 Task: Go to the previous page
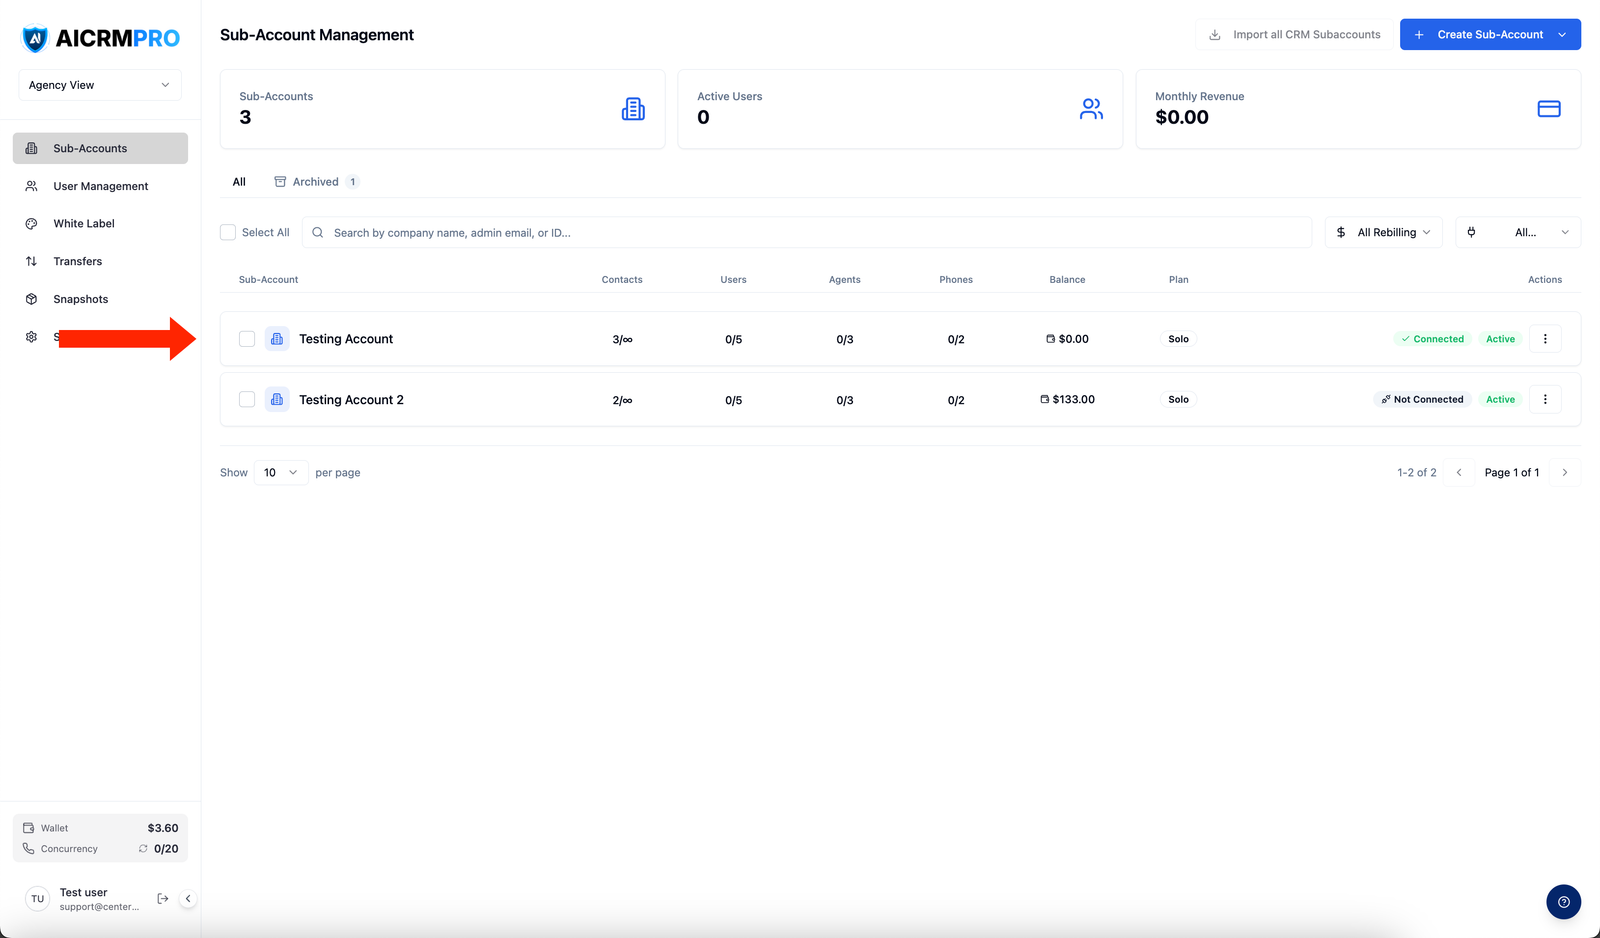tap(1459, 472)
